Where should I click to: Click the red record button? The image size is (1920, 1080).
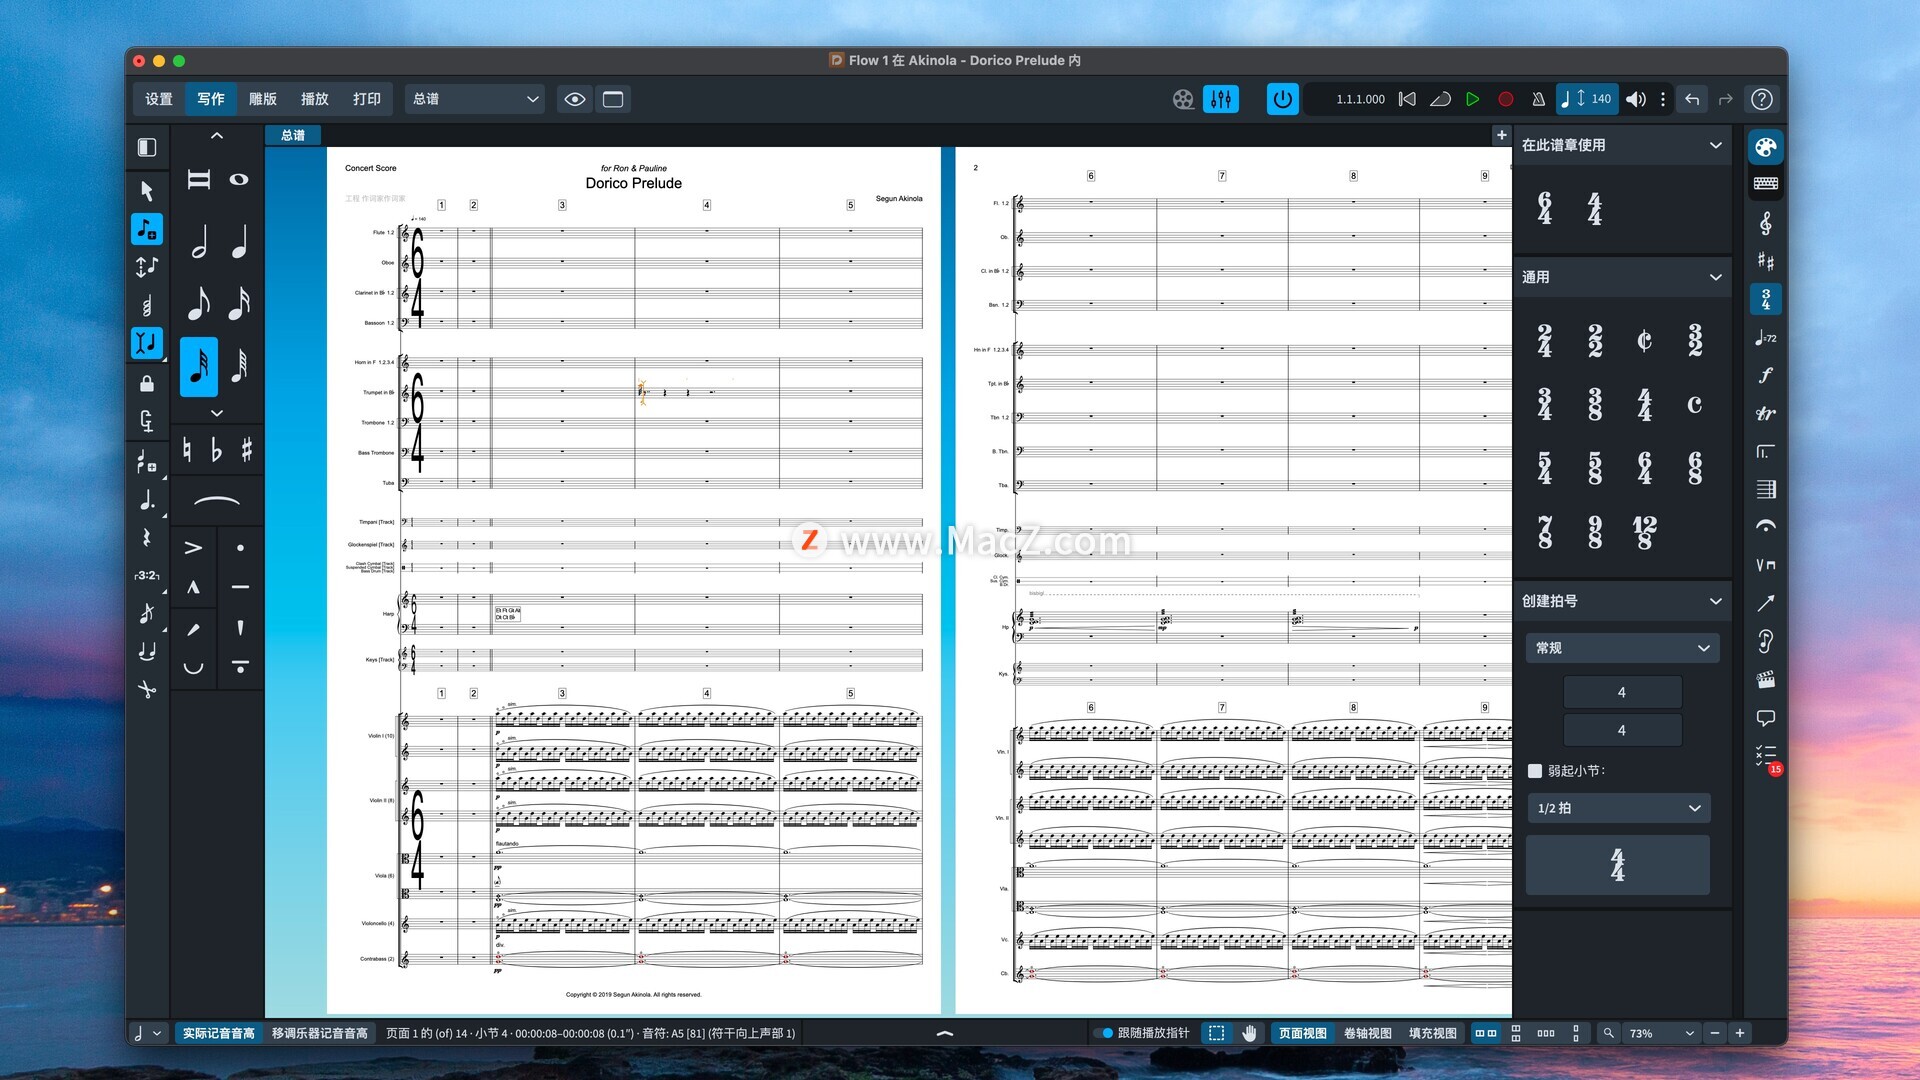point(1505,99)
